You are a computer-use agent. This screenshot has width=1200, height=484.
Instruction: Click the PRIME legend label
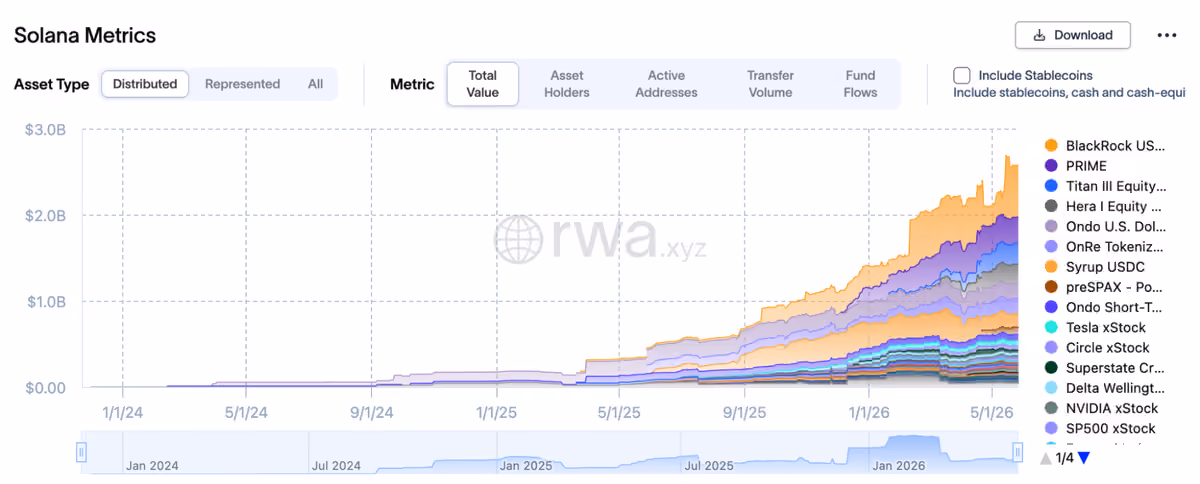pos(1086,166)
